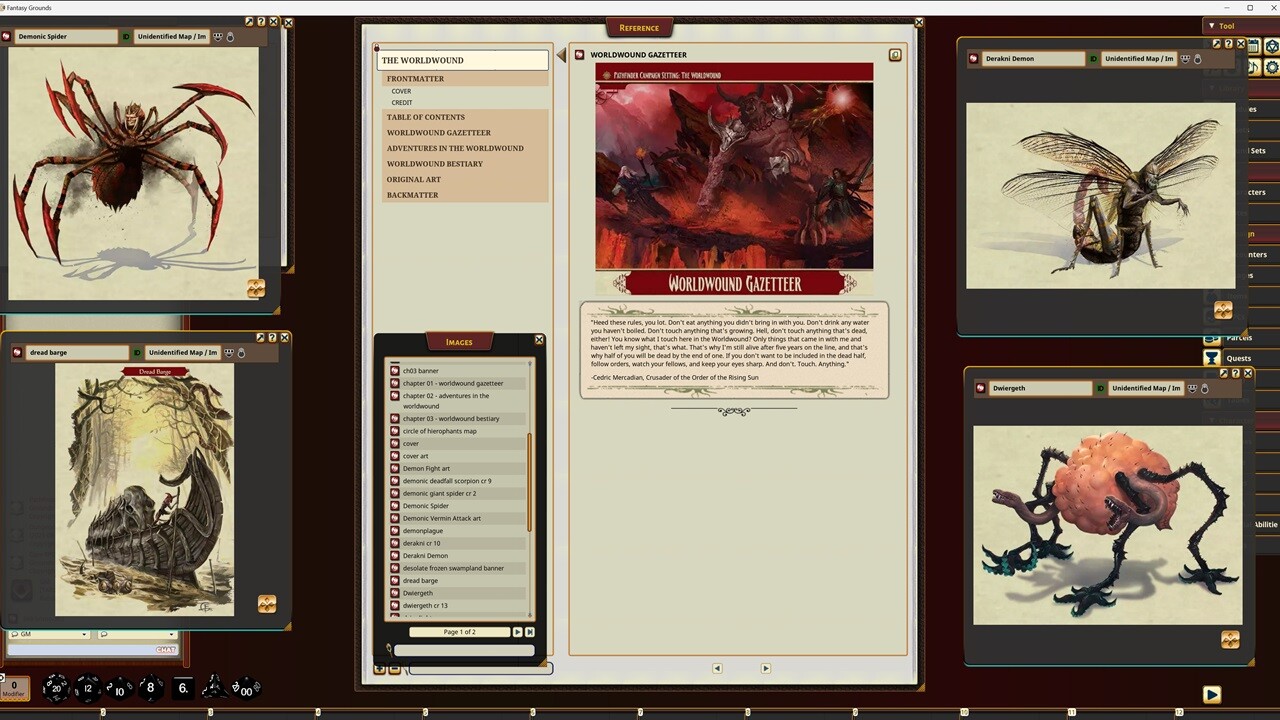Toggle ID status on Derakni Demon

[x=1093, y=59]
